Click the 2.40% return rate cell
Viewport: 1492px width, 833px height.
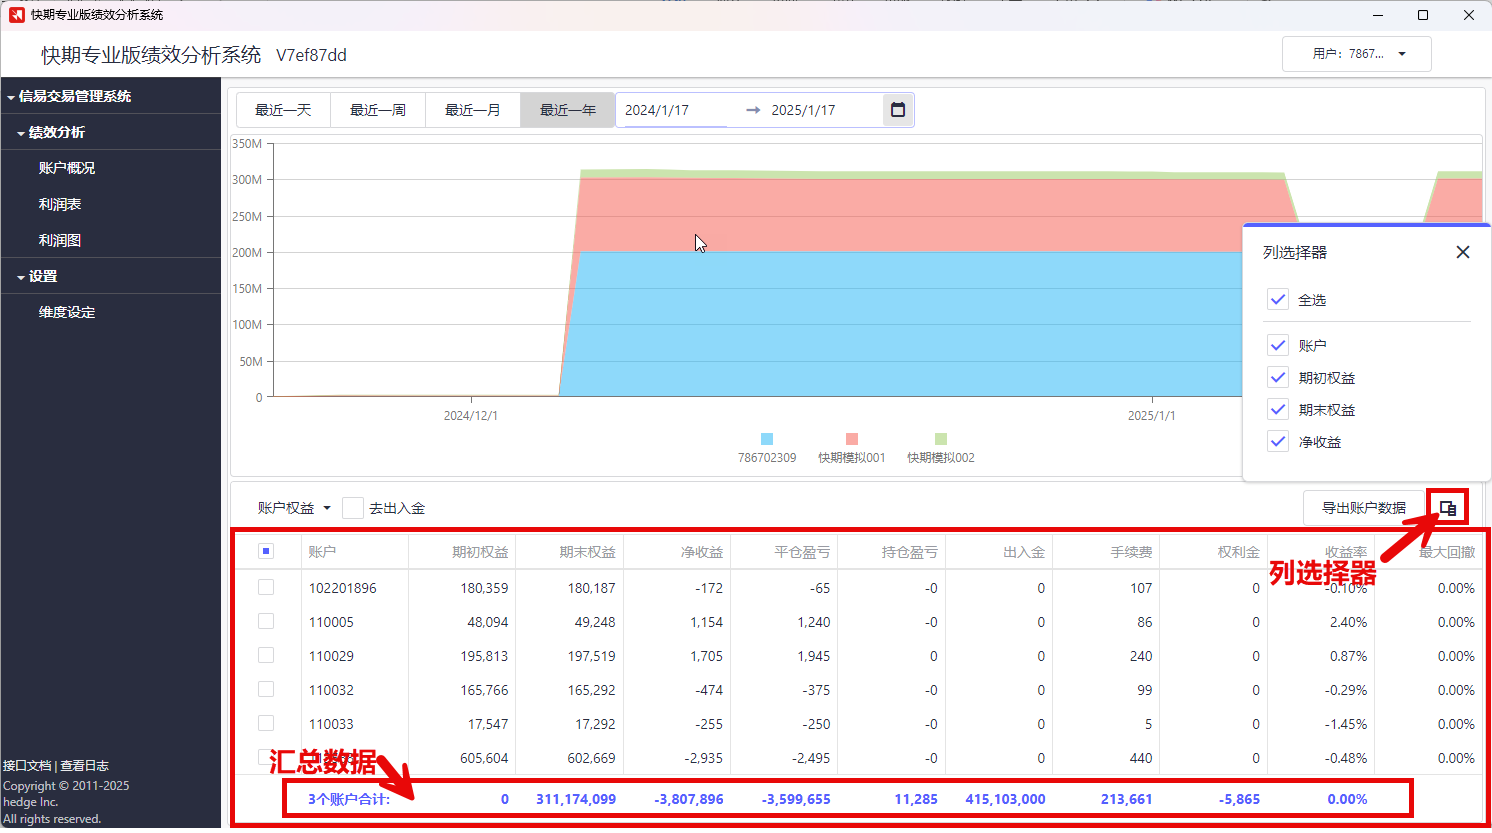[x=1348, y=622]
